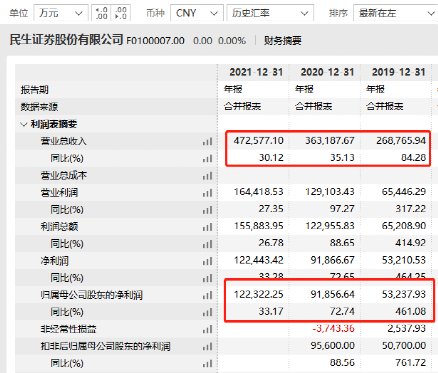Screen dimensions: 438x373
Task: Select the cell 53,210.53
Action: (404, 260)
